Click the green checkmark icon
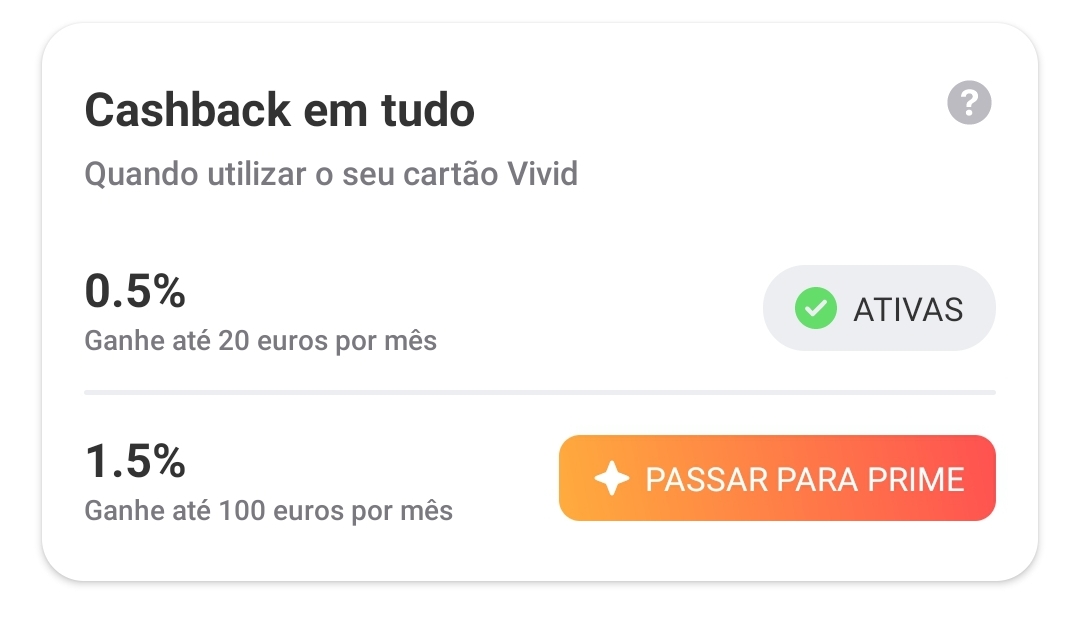The height and width of the screenshot is (619, 1079). [x=815, y=309]
